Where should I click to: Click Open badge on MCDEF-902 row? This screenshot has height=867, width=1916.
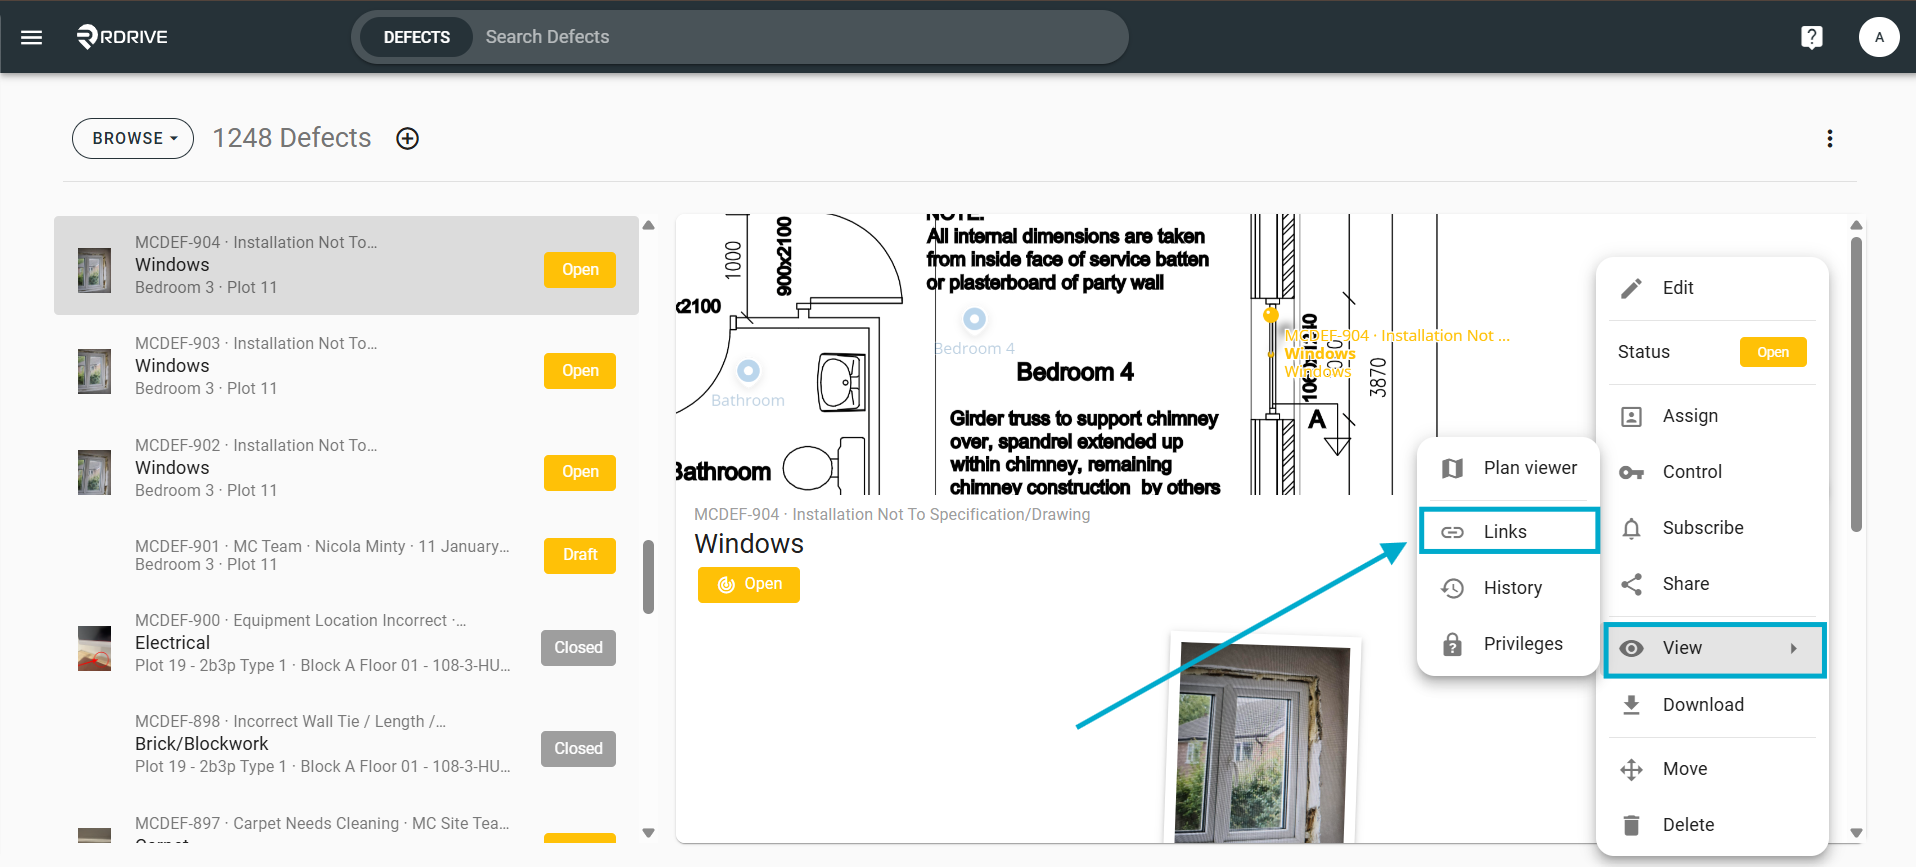coord(580,472)
